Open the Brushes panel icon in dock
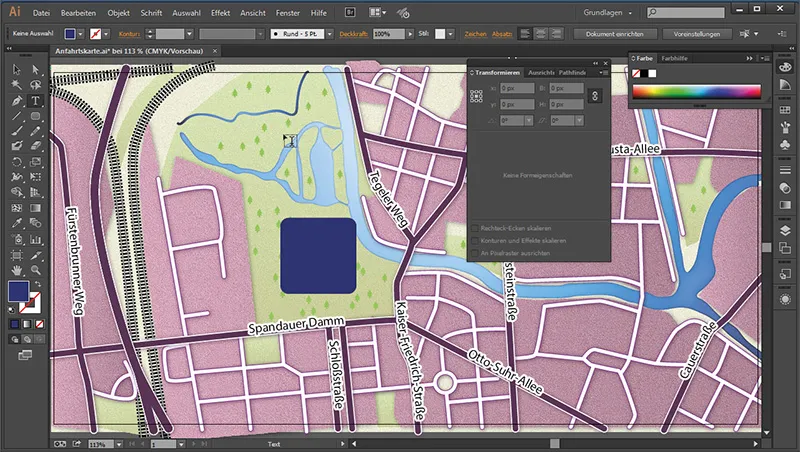 (785, 128)
